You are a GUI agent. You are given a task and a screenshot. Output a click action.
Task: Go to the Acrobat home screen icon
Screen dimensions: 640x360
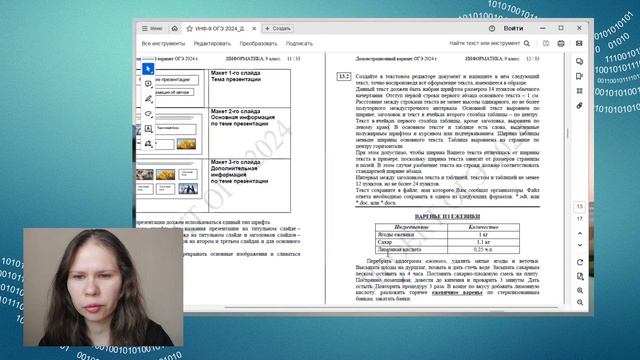(175, 29)
